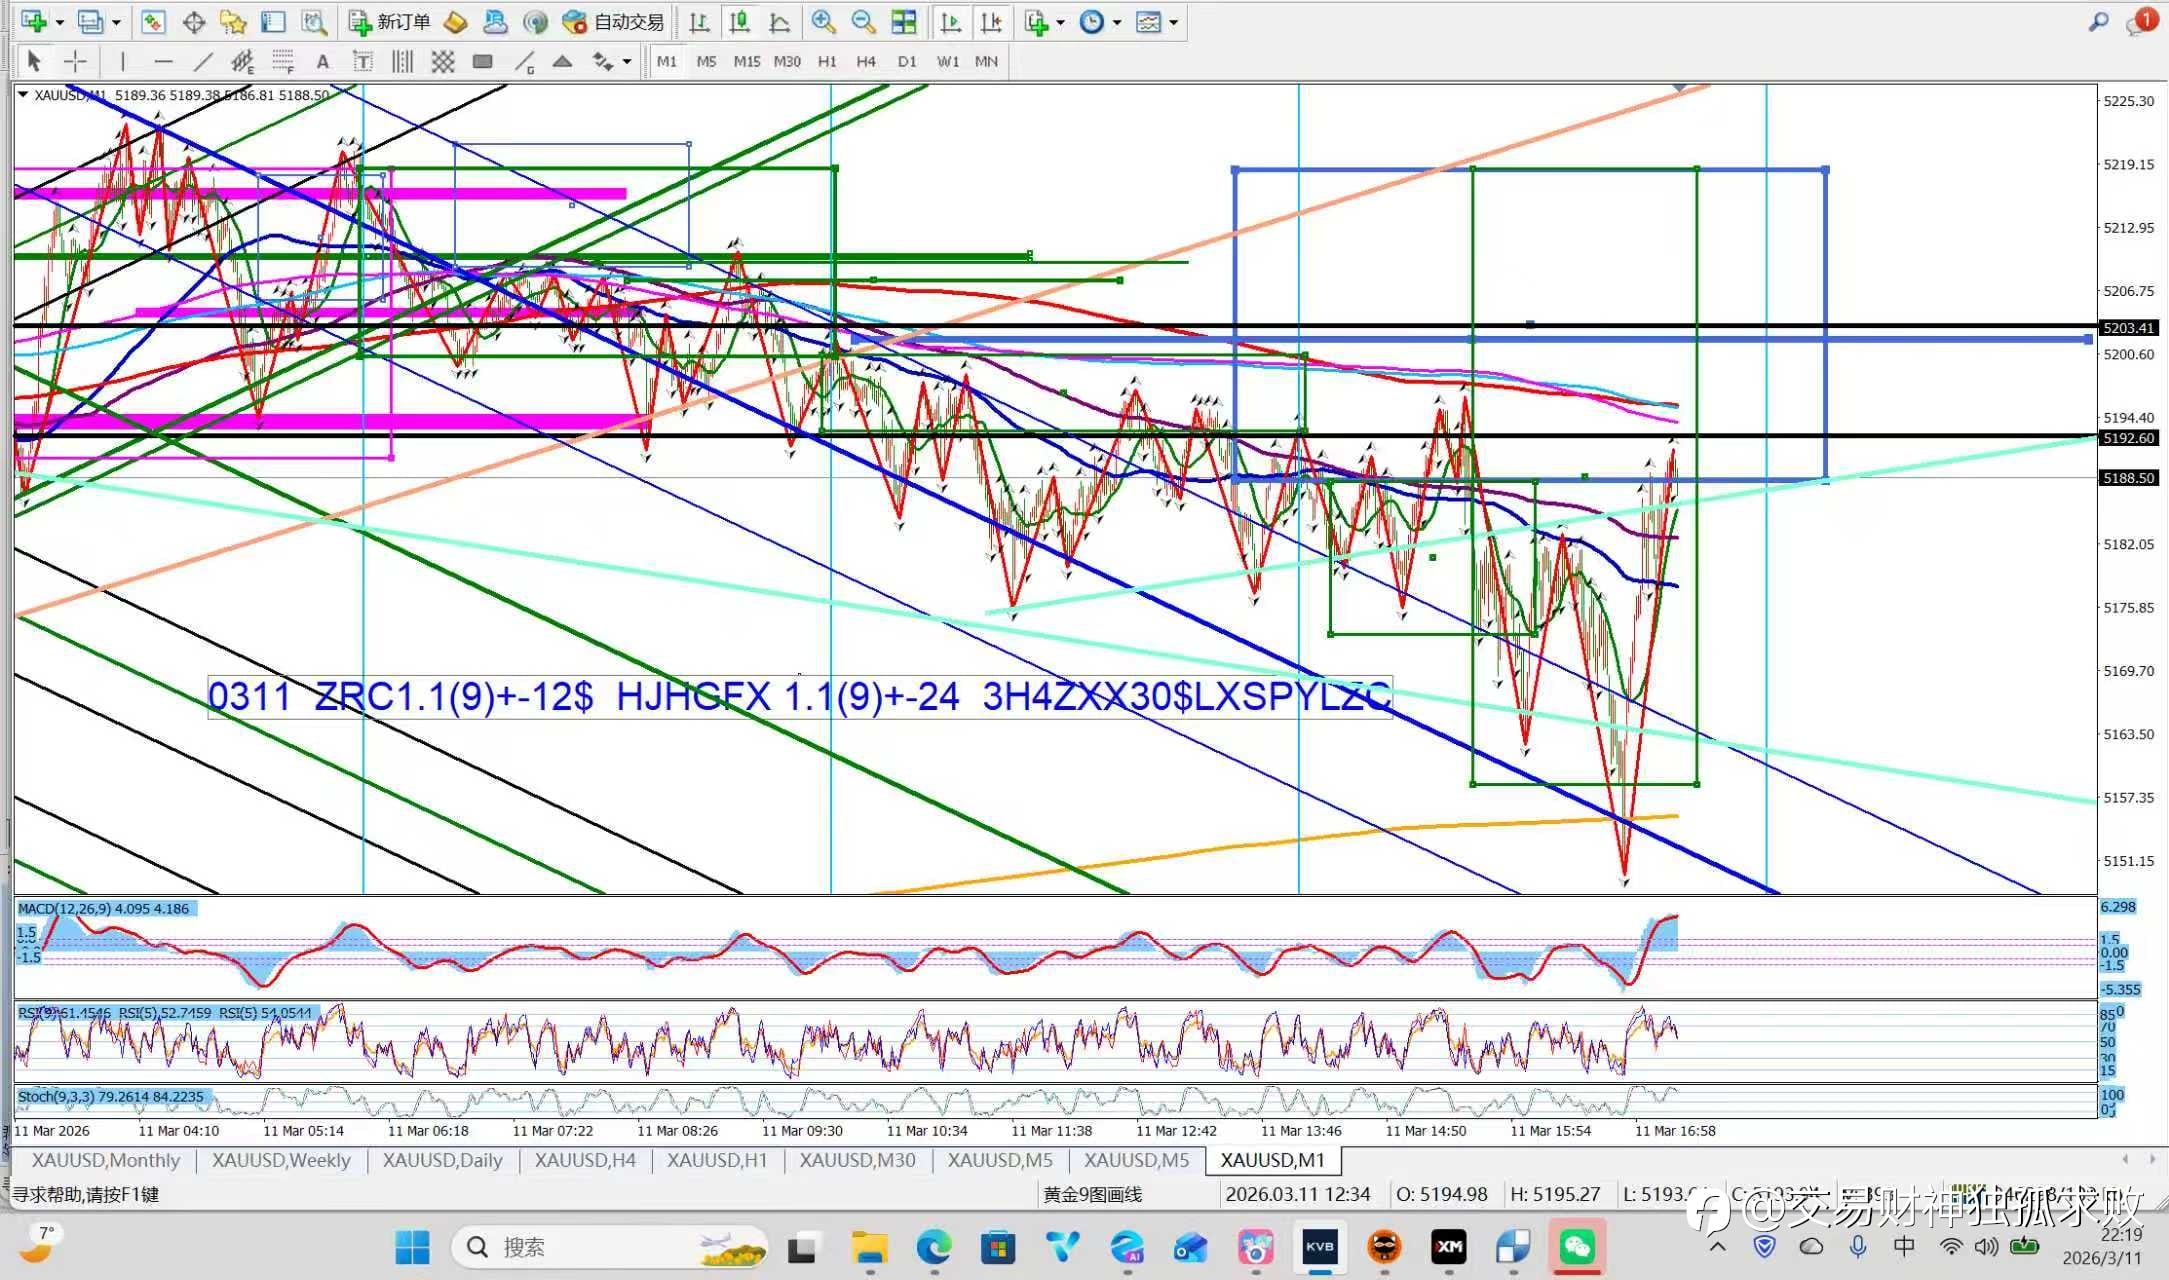Select the Crosshair cursor tool

pyautogui.click(x=75, y=62)
